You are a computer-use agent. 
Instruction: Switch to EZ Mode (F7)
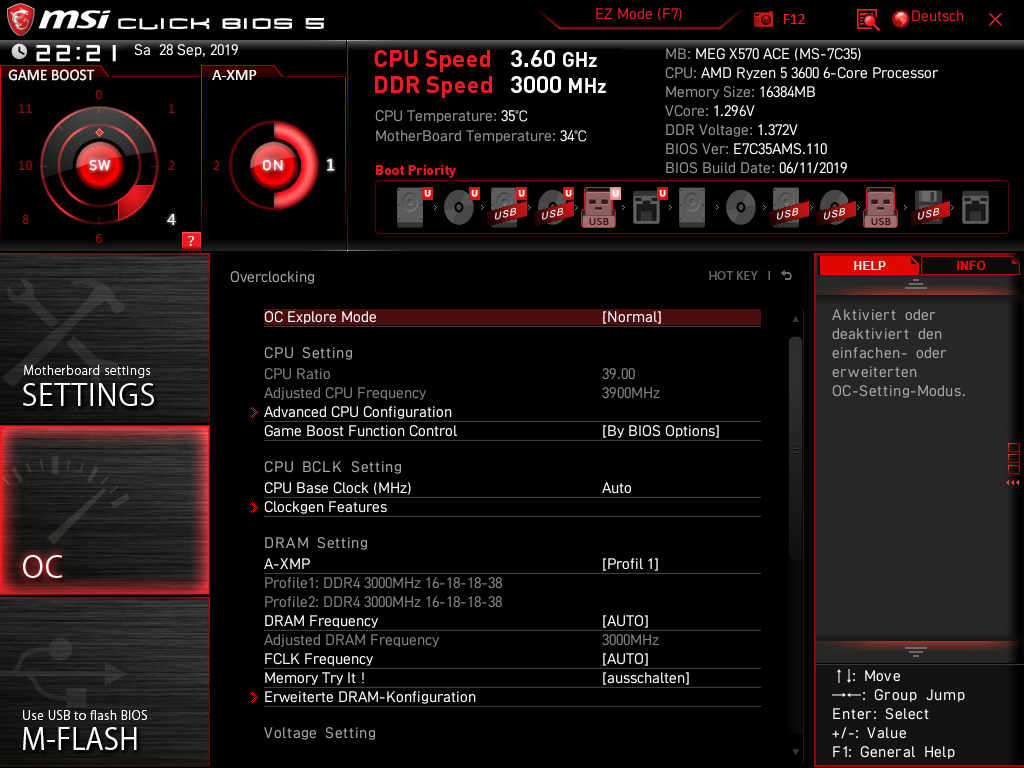point(638,14)
